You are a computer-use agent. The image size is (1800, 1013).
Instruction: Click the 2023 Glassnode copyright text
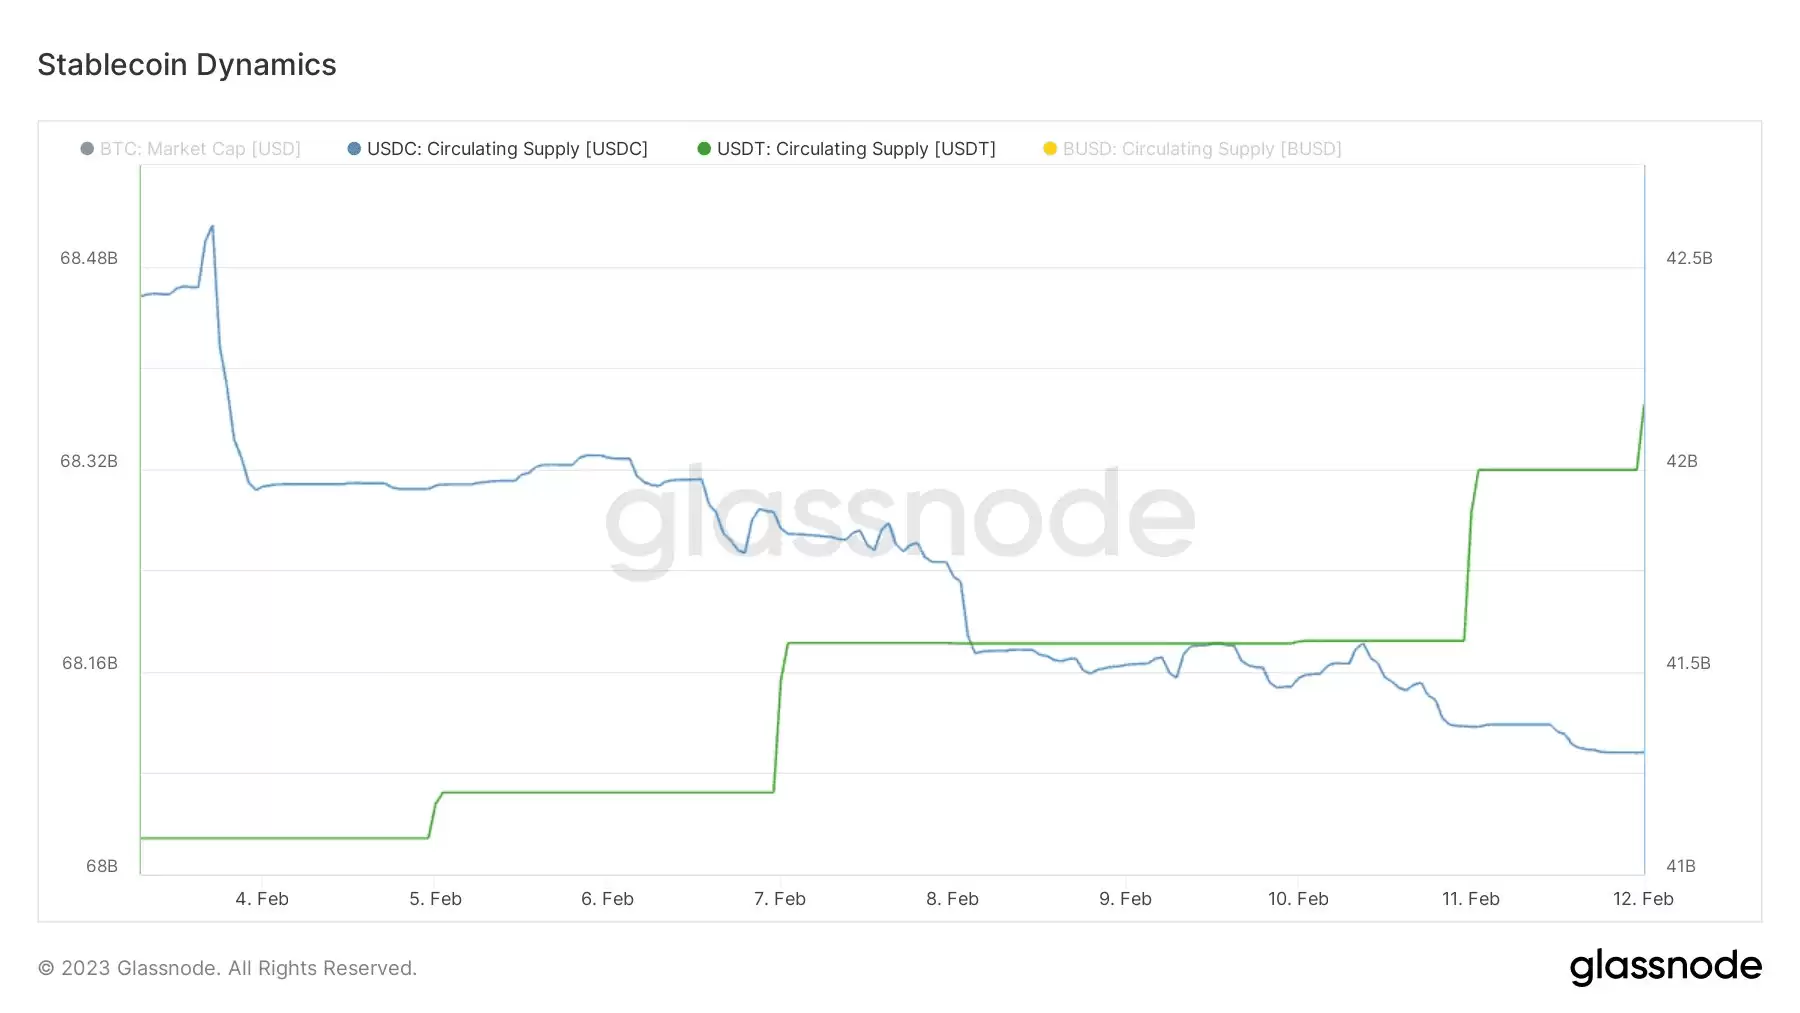[227, 968]
